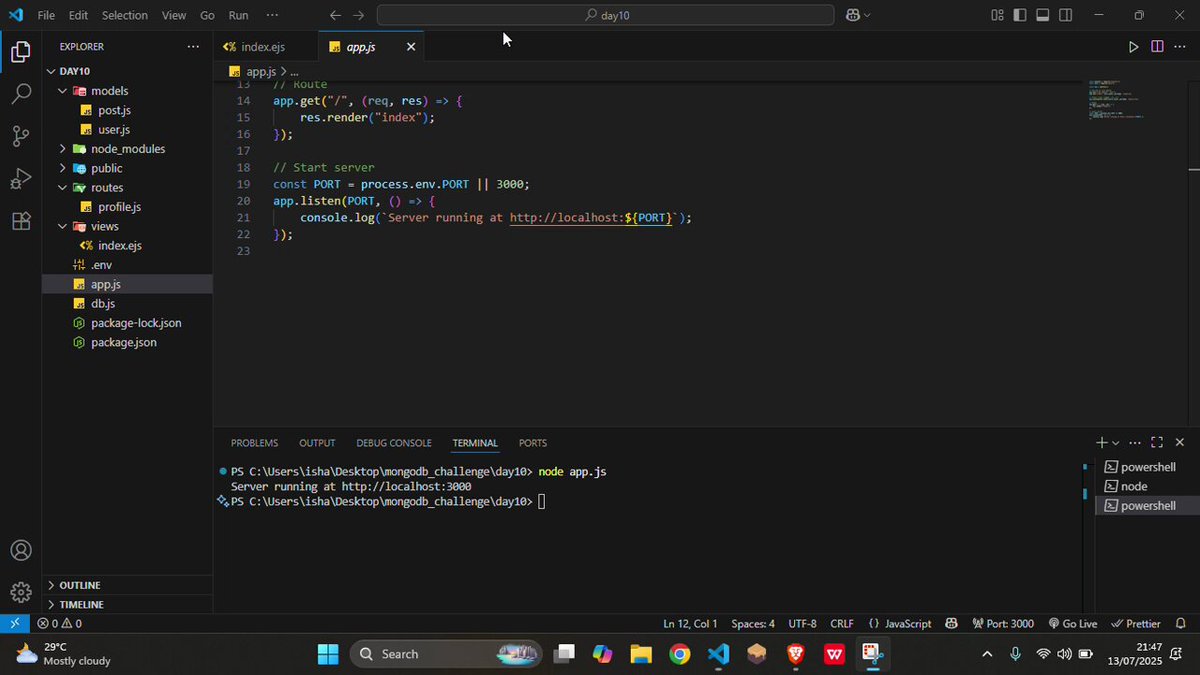
Task: Toggle the bottom Panel visibility
Action: click(1043, 15)
